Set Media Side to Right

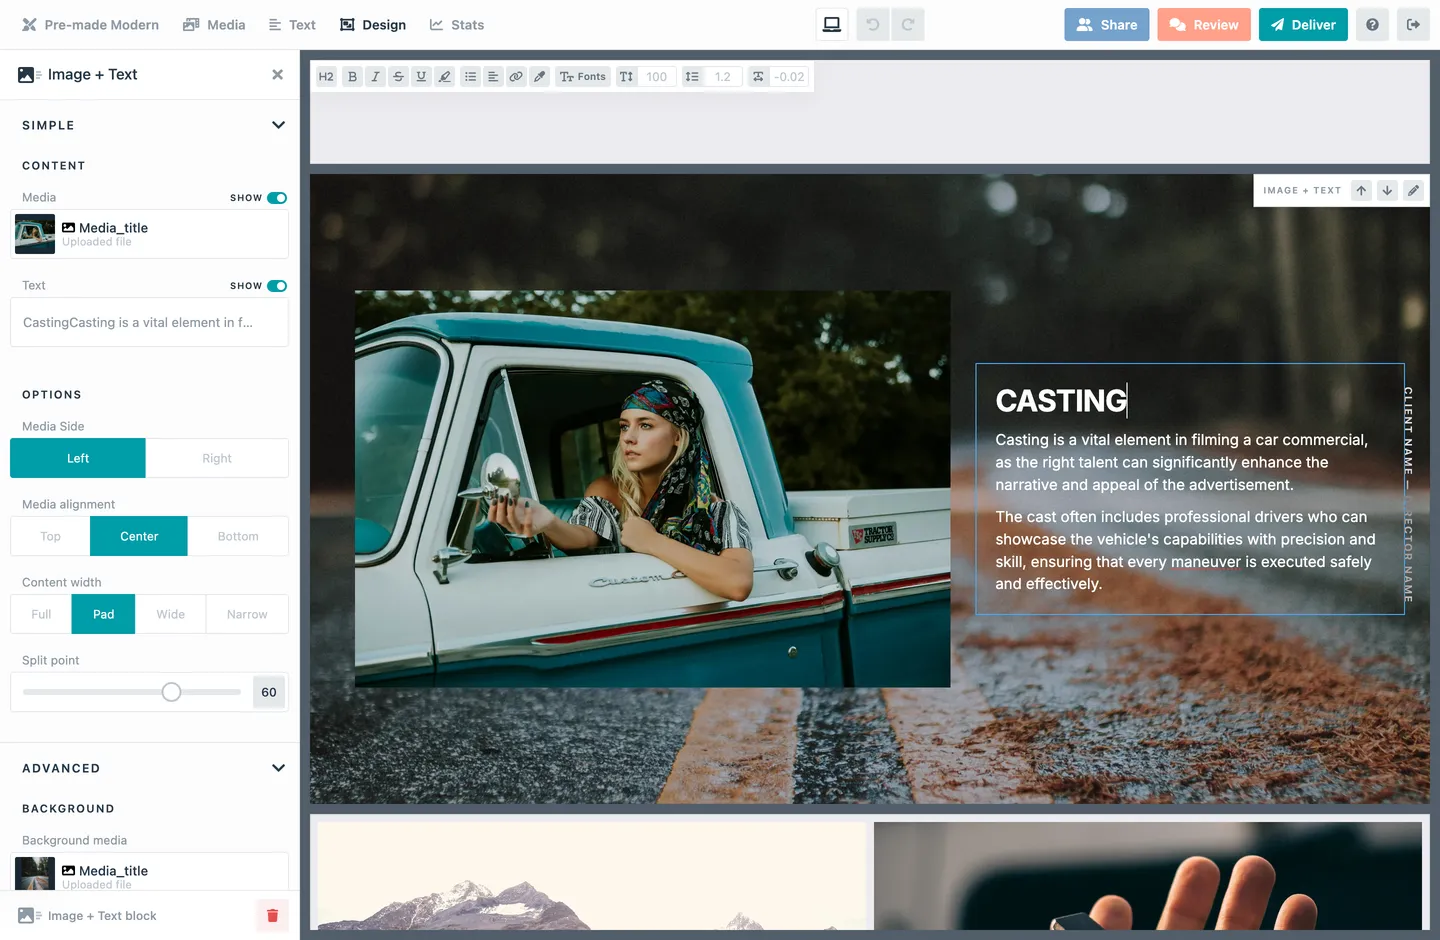[217, 458]
